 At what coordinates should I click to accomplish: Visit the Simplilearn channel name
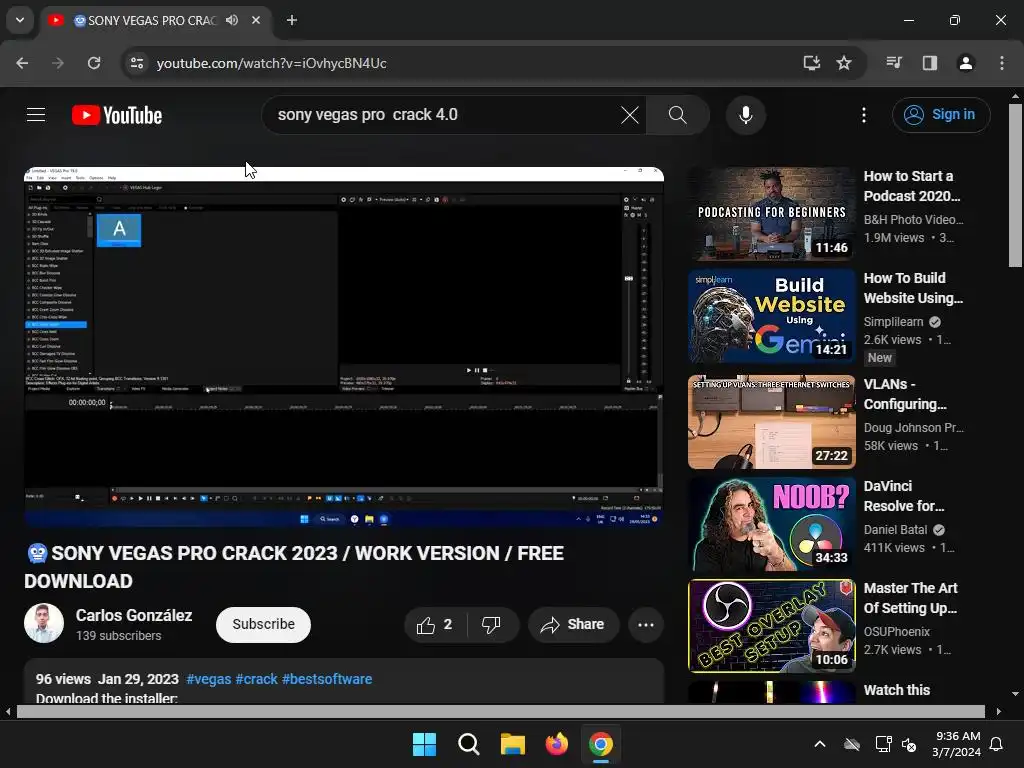coord(893,321)
